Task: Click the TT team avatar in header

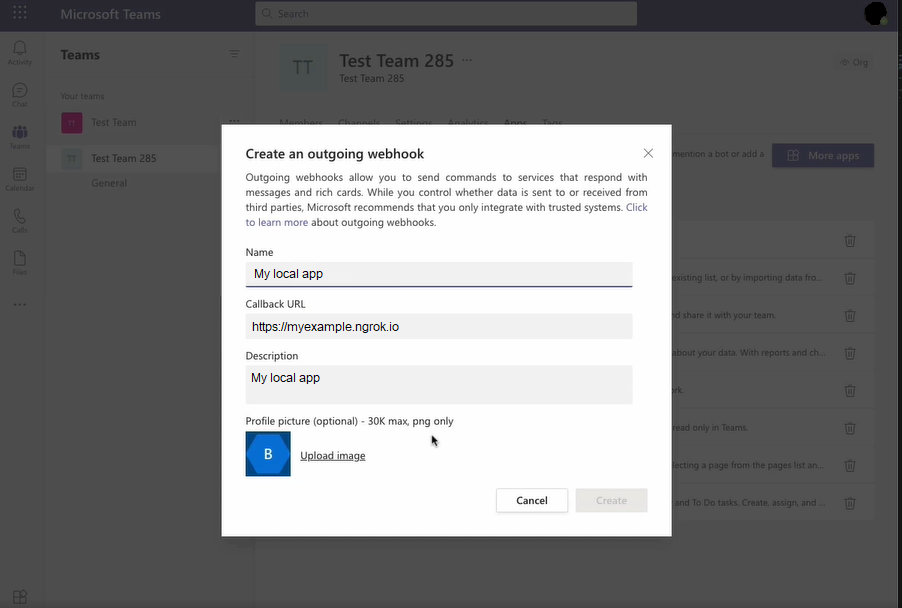Action: coord(303,67)
